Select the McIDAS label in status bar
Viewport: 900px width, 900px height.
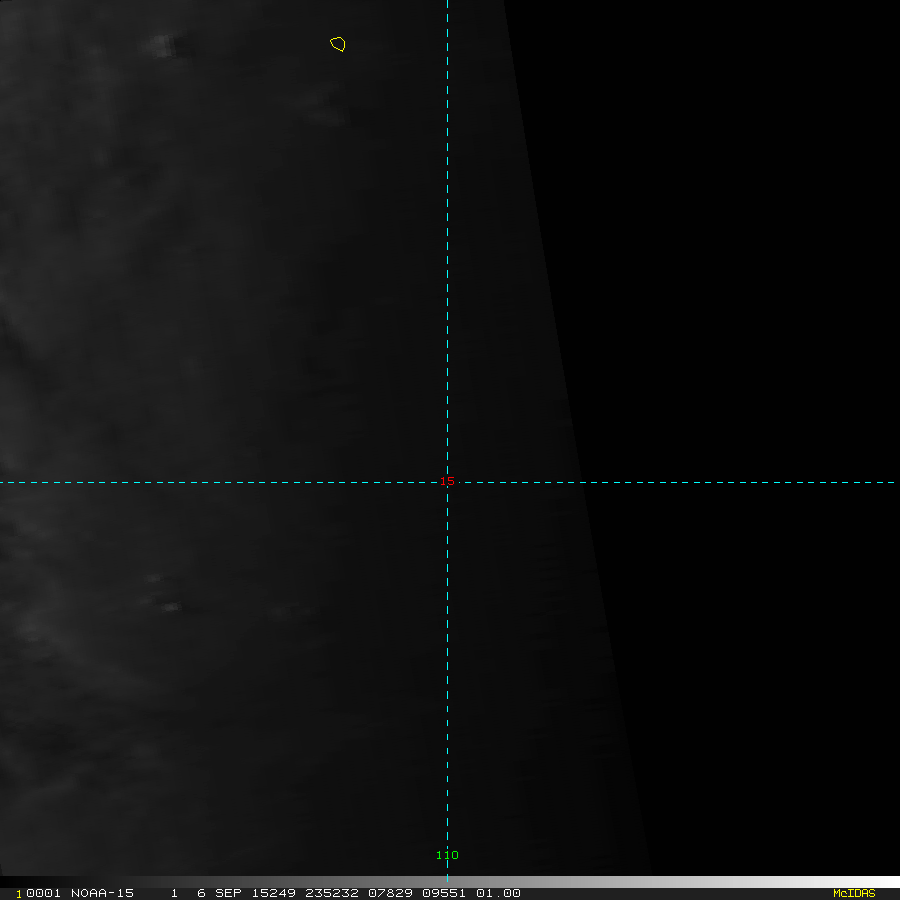(x=853, y=893)
